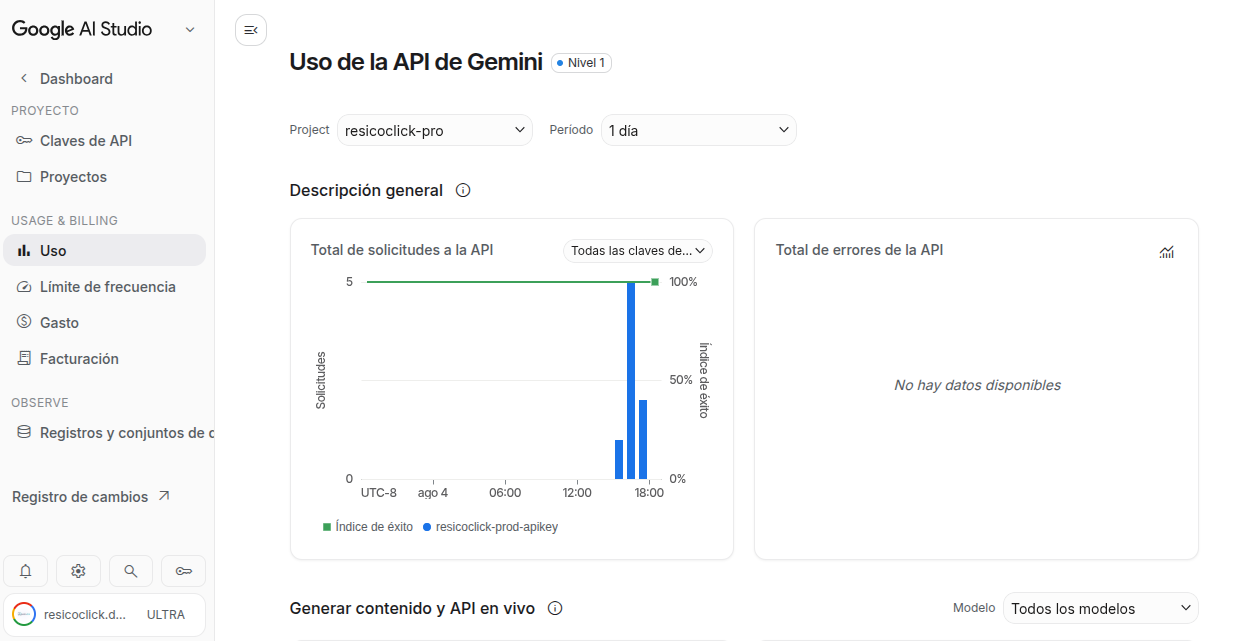Click 'Uso de la API de Gemini' heading
The image size is (1254, 641).
[416, 62]
